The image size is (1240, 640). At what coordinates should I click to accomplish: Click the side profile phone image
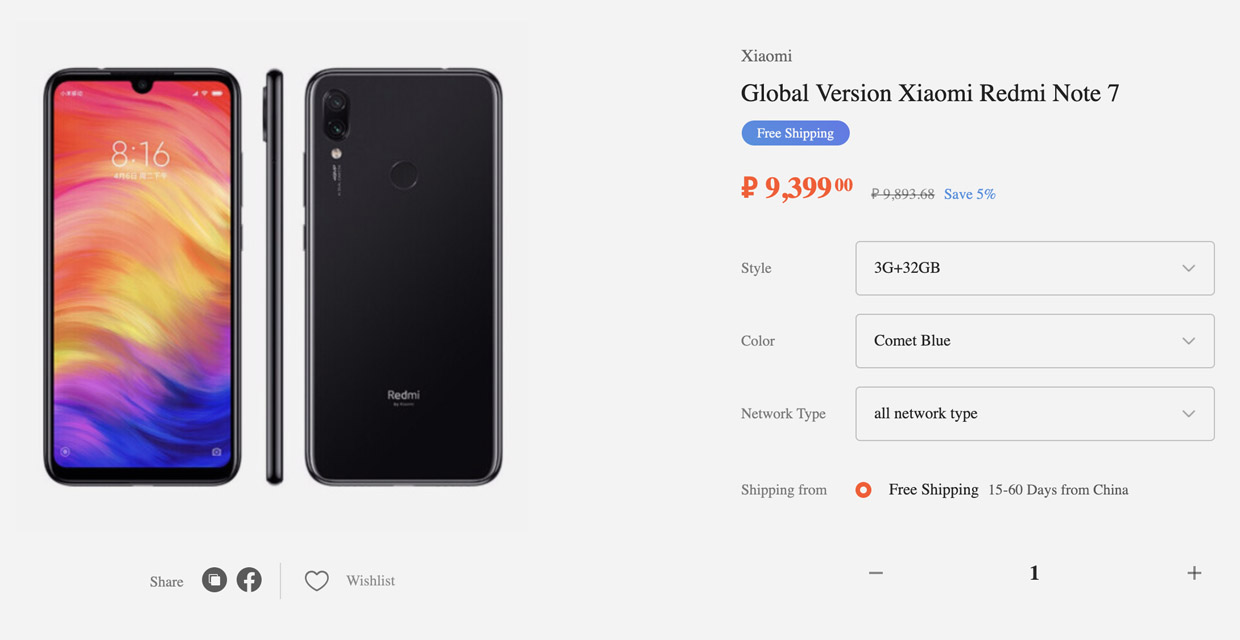[x=274, y=277]
